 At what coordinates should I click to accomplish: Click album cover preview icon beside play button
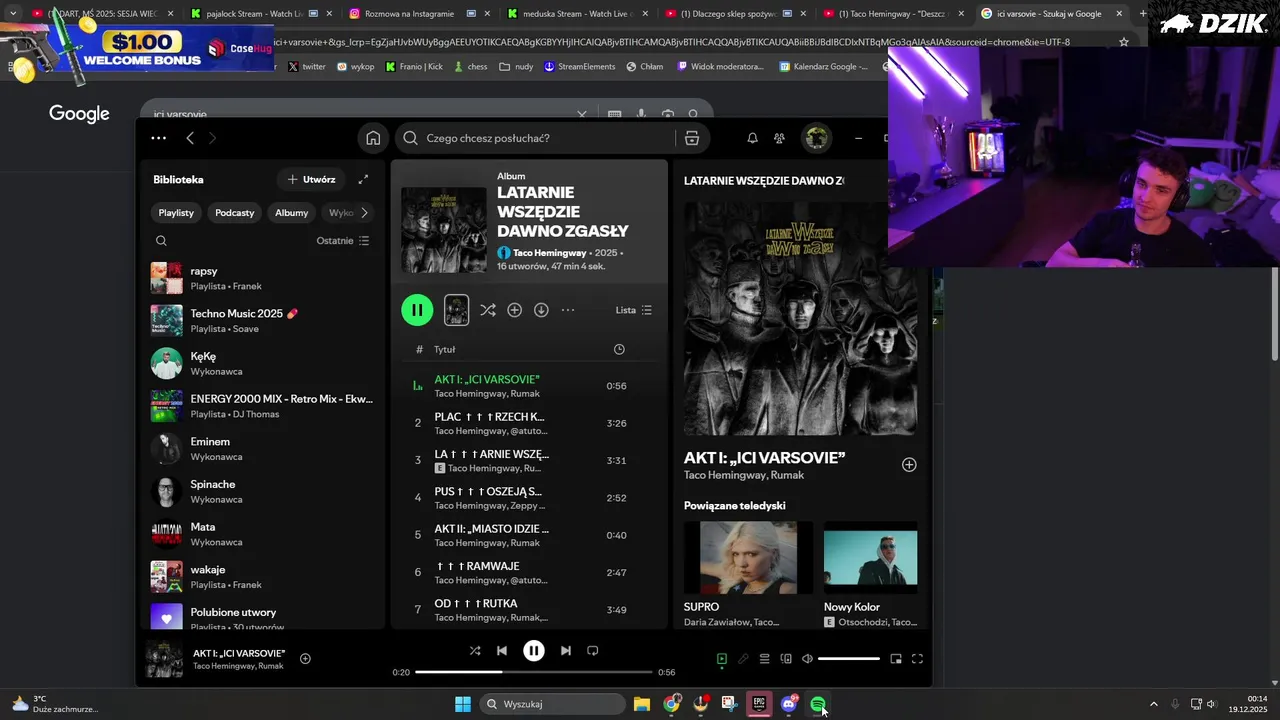[x=456, y=310]
